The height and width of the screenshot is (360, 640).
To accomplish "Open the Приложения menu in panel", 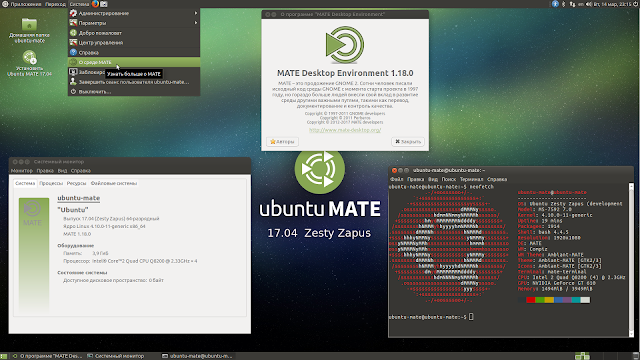I will [22, 4].
